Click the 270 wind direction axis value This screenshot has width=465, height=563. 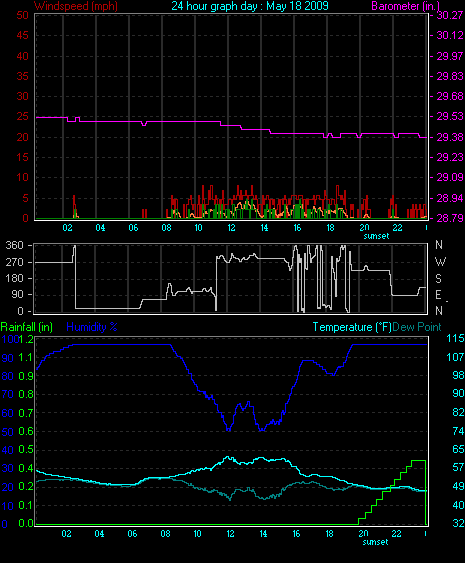pyautogui.click(x=15, y=262)
